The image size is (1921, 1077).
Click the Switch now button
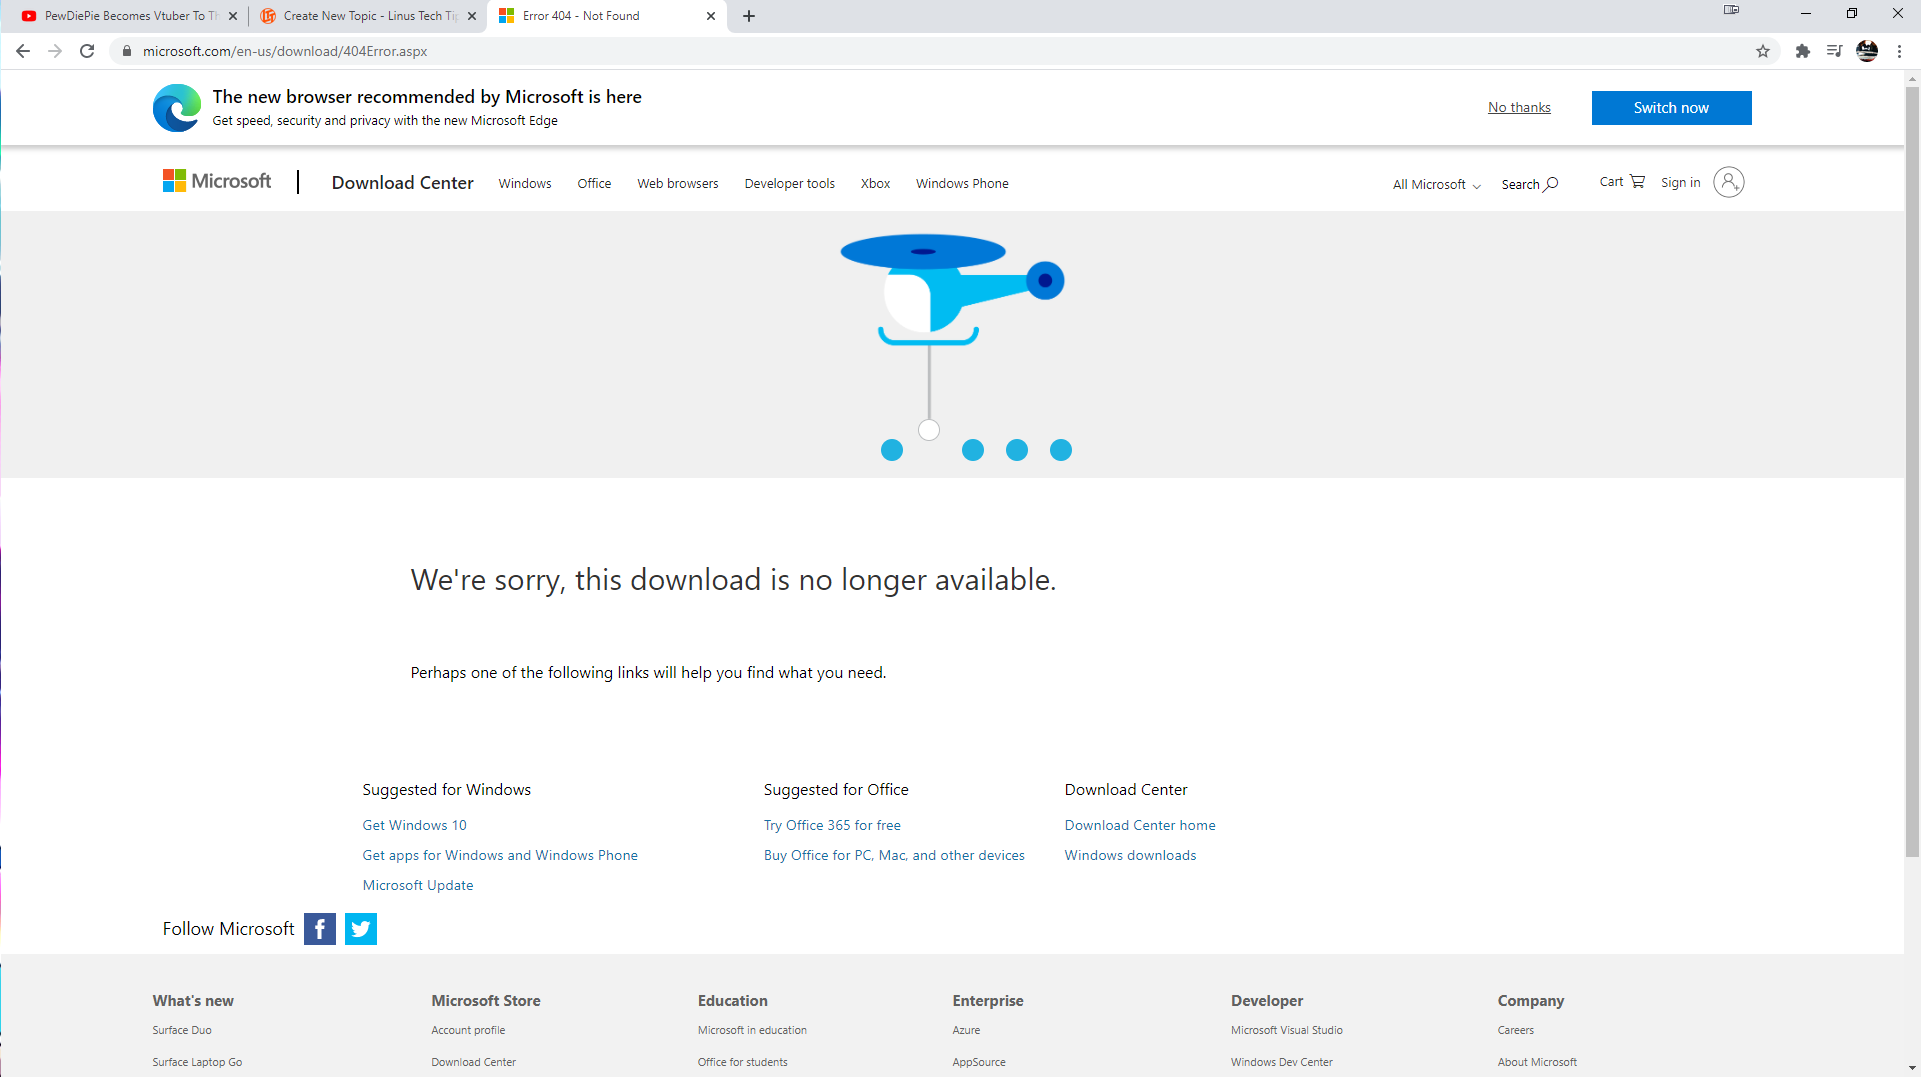tap(1671, 107)
